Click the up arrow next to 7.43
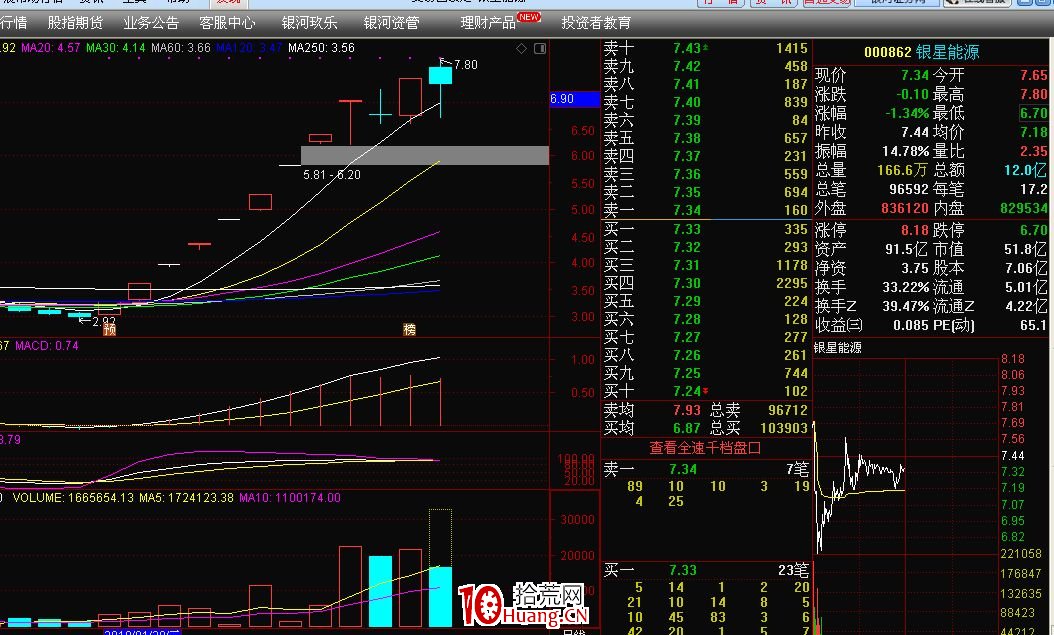Image resolution: width=1054 pixels, height=635 pixels. pos(705,48)
